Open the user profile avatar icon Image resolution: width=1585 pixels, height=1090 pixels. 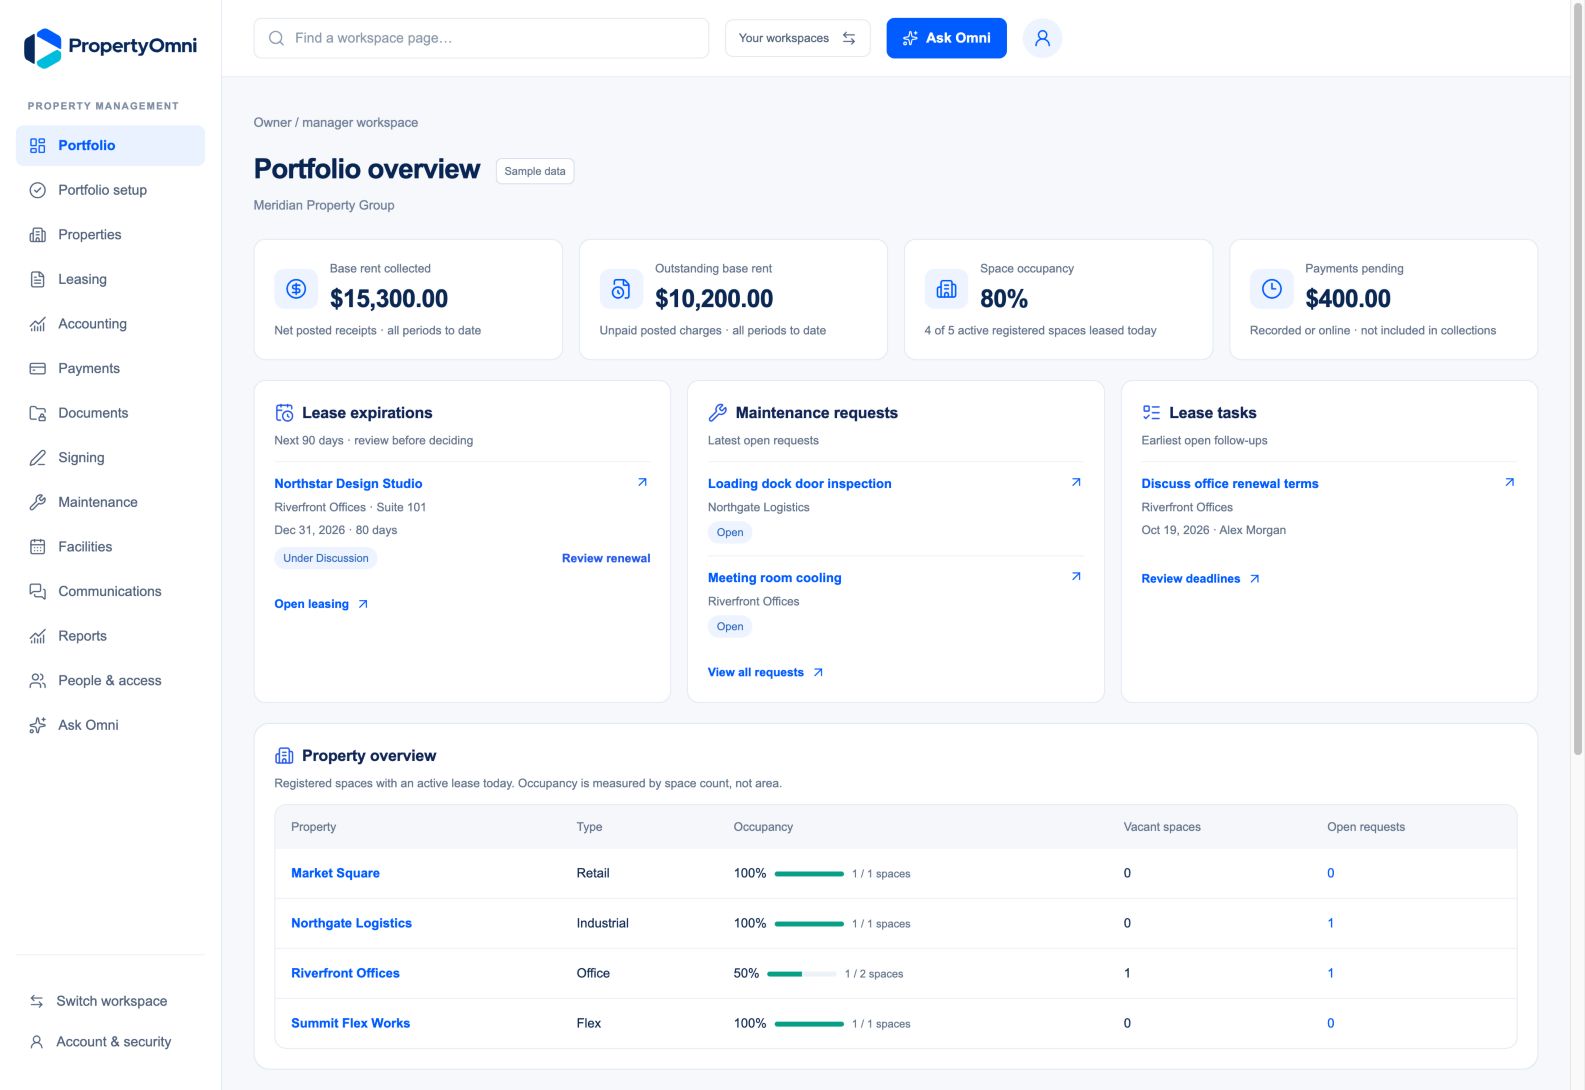click(x=1042, y=38)
